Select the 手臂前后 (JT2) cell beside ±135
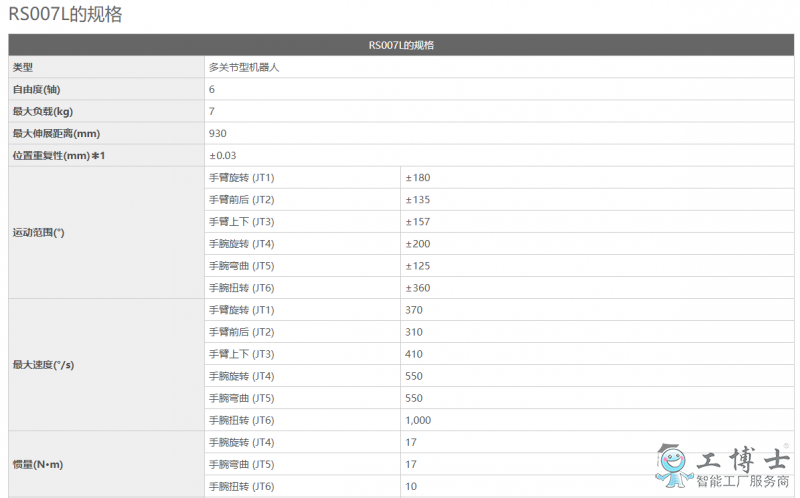The height and width of the screenshot is (498, 800). pyautogui.click(x=241, y=199)
